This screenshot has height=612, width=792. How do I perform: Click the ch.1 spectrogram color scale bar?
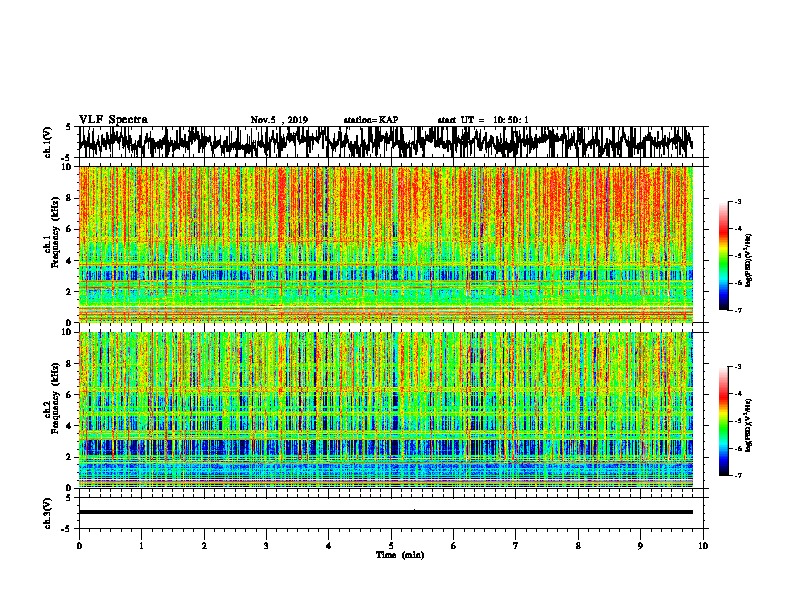pyautogui.click(x=723, y=256)
